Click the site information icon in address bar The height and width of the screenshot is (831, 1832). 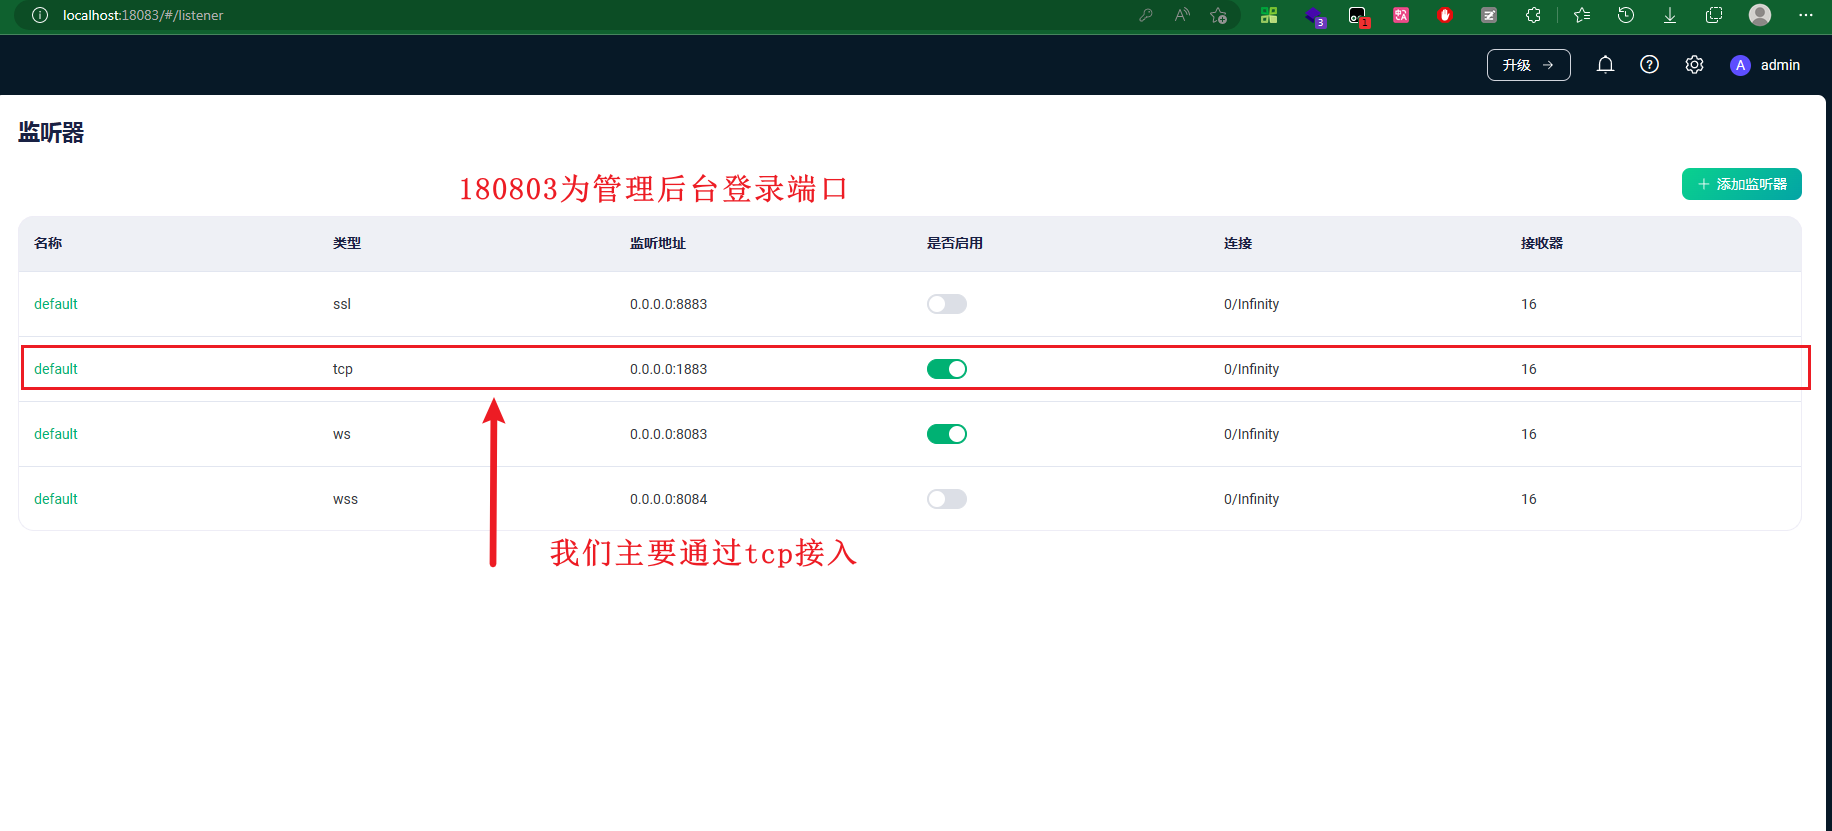(x=40, y=15)
